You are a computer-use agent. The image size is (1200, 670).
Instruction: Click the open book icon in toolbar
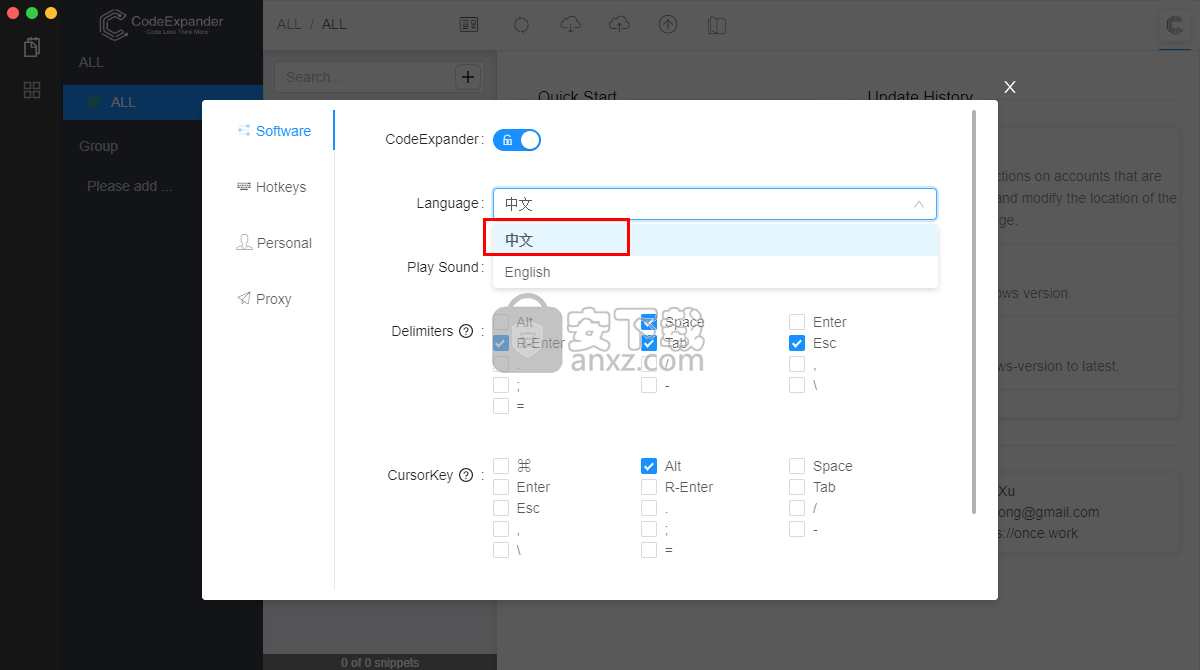[716, 25]
